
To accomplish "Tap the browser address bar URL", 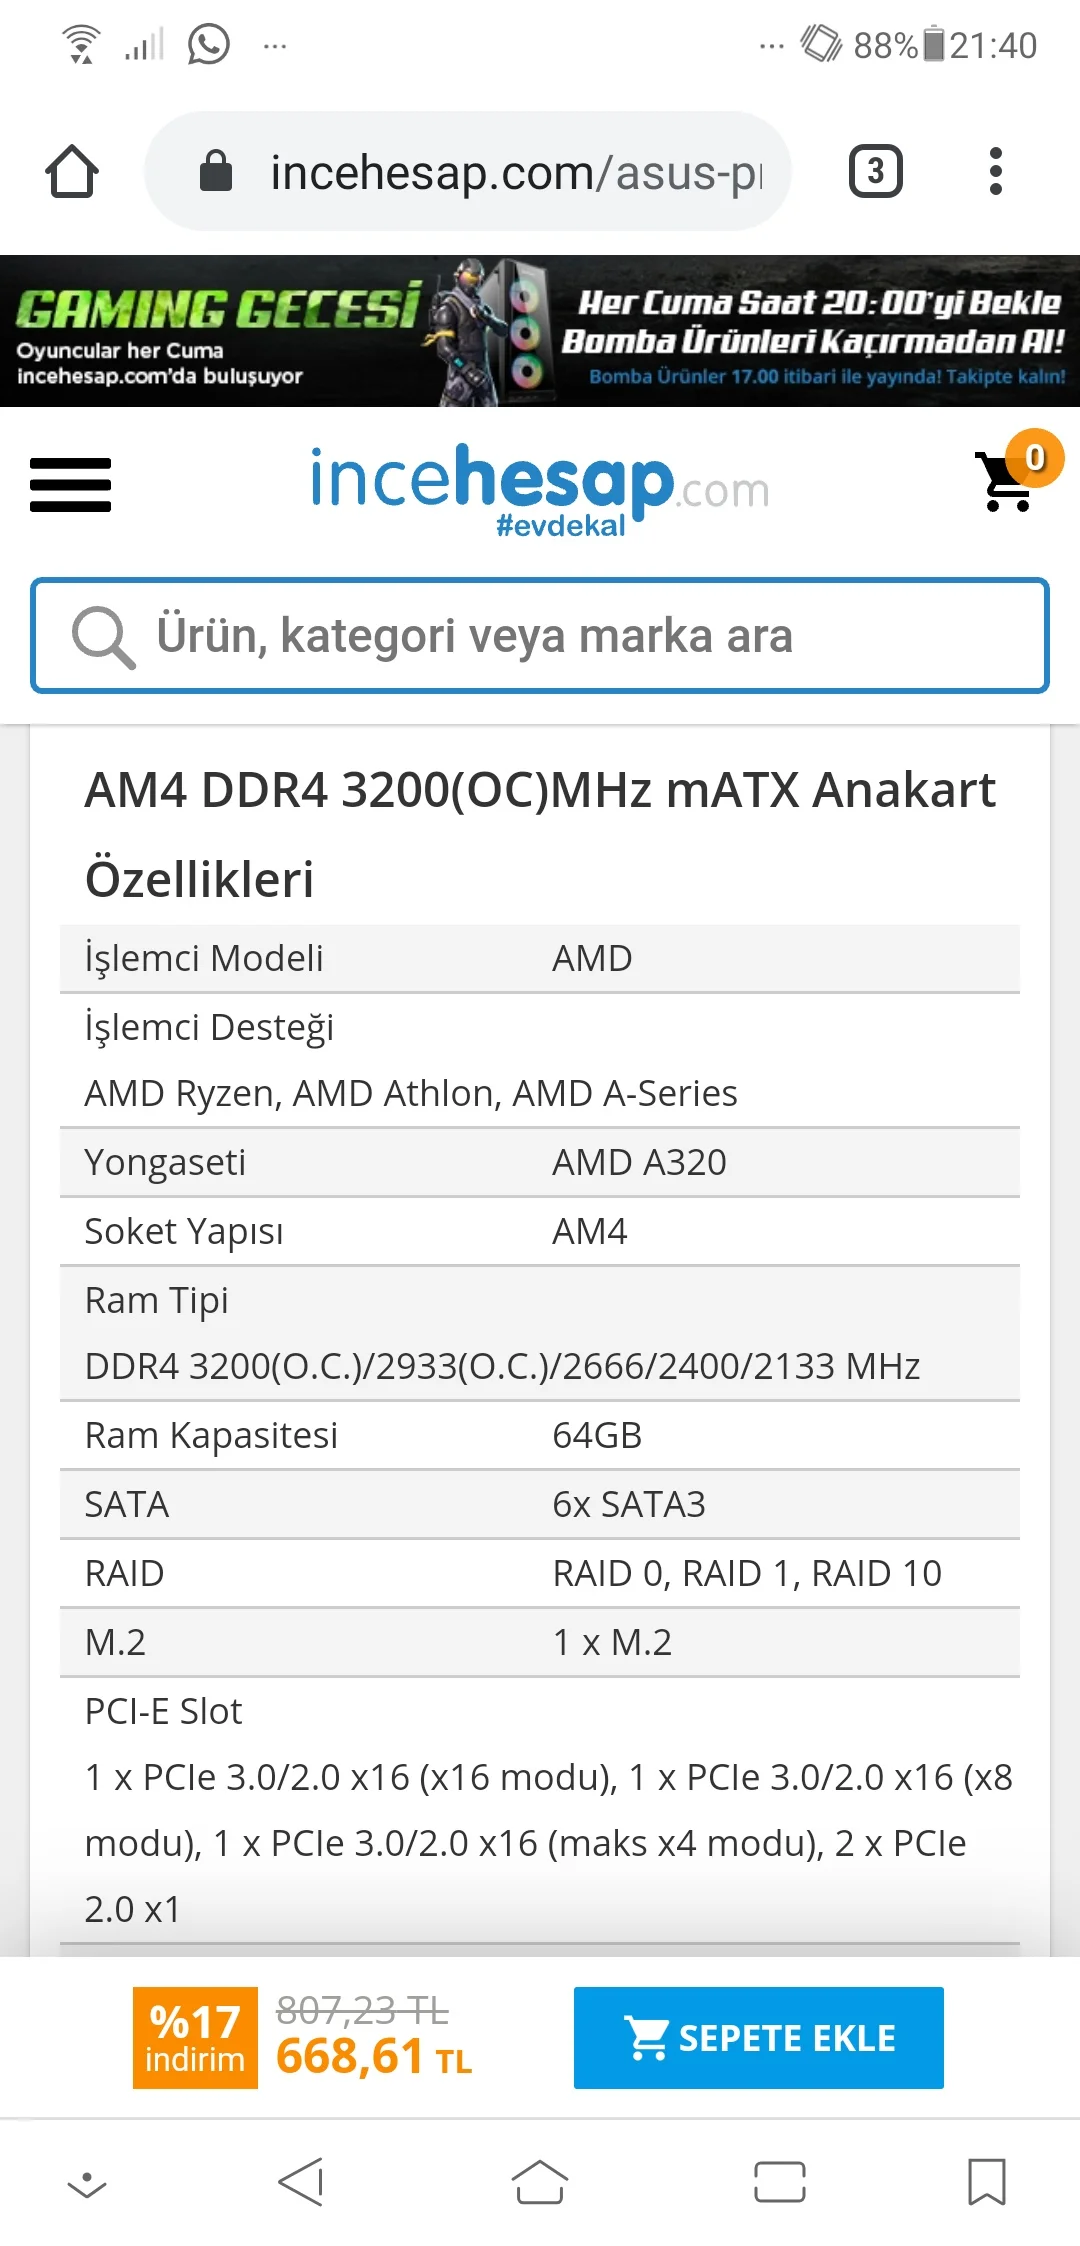I will 515,172.
